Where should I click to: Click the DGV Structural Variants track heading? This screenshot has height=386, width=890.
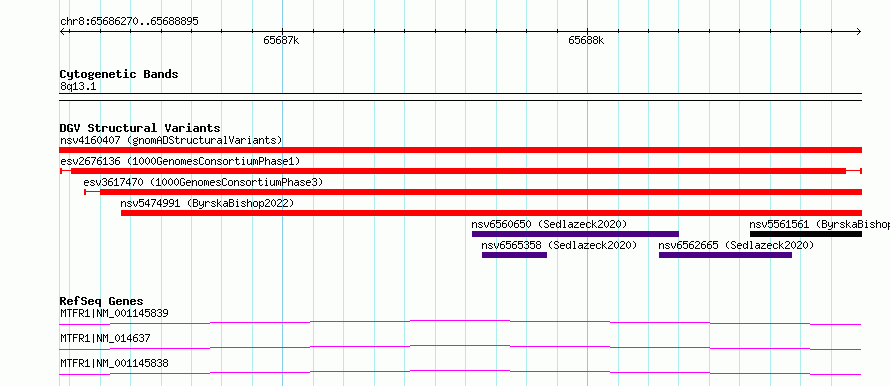[140, 128]
